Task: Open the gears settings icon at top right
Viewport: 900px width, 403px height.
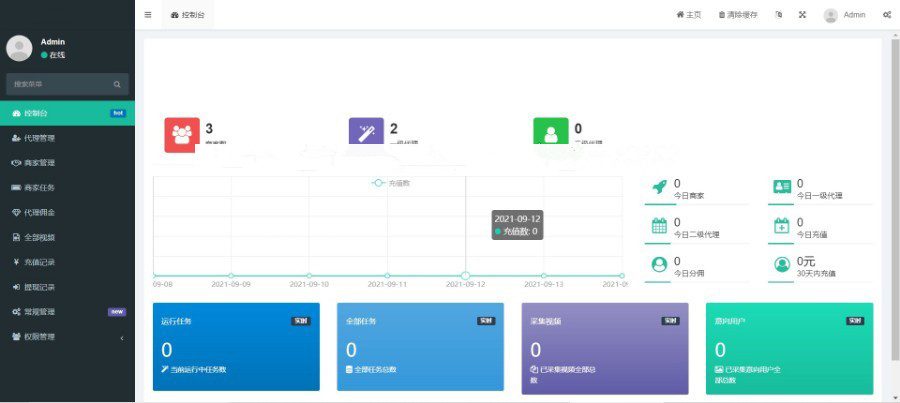Action: pos(887,15)
